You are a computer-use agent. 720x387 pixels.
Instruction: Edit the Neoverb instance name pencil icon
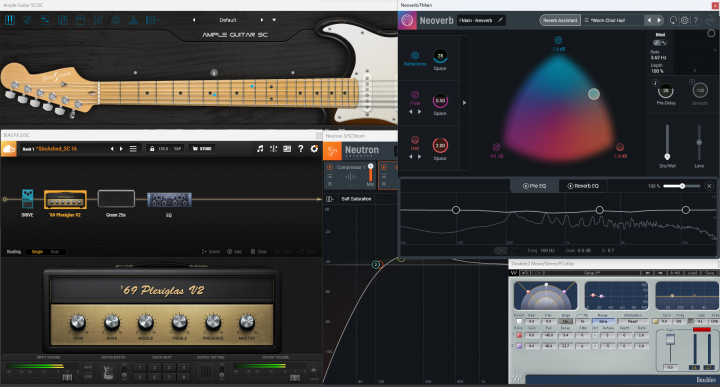click(500, 20)
